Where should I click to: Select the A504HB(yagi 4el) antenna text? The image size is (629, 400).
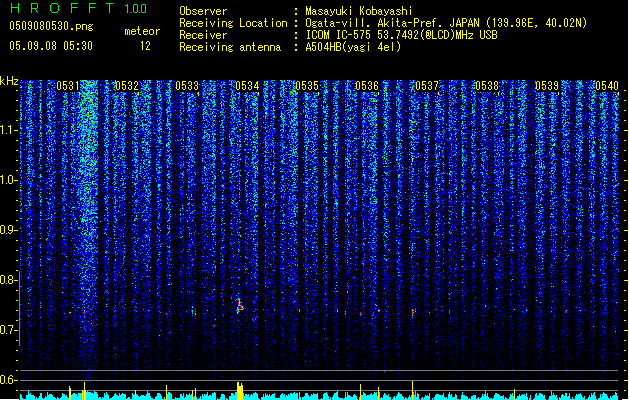coord(353,47)
